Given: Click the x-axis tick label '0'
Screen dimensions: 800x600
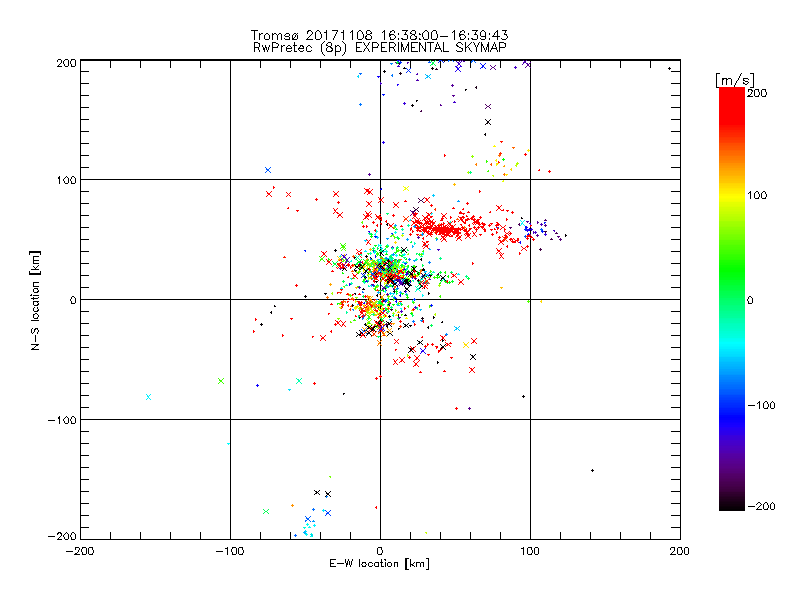Looking at the screenshot, I should pos(380,551).
